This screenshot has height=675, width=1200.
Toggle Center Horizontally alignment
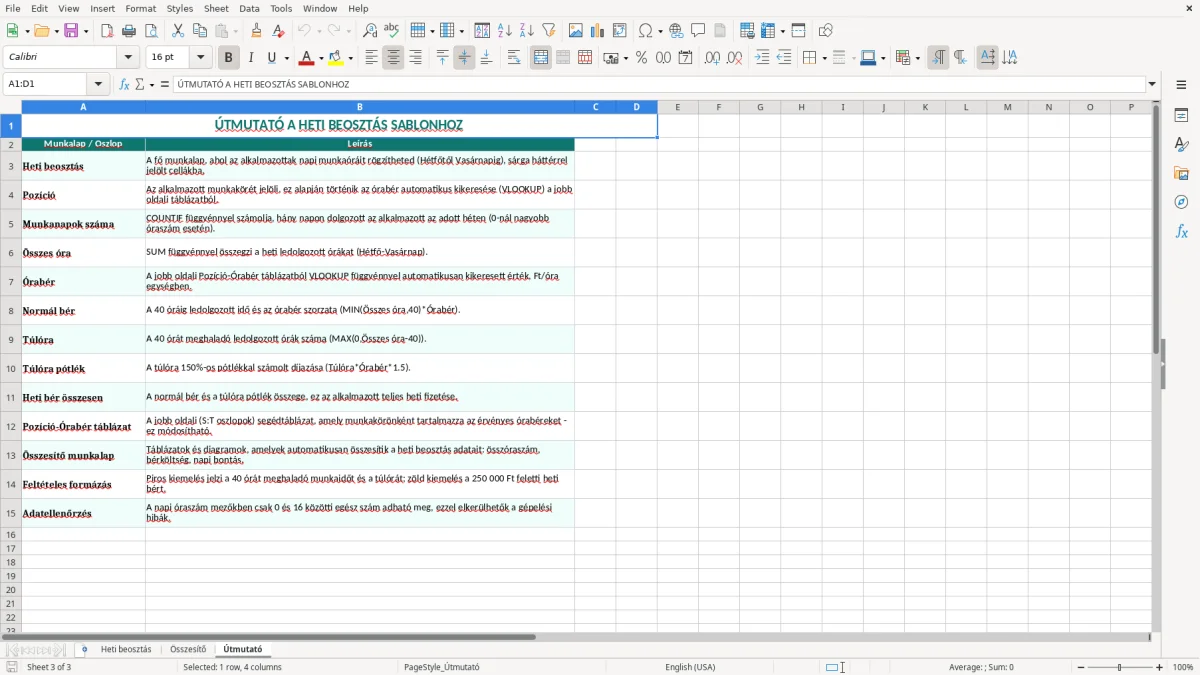[393, 58]
